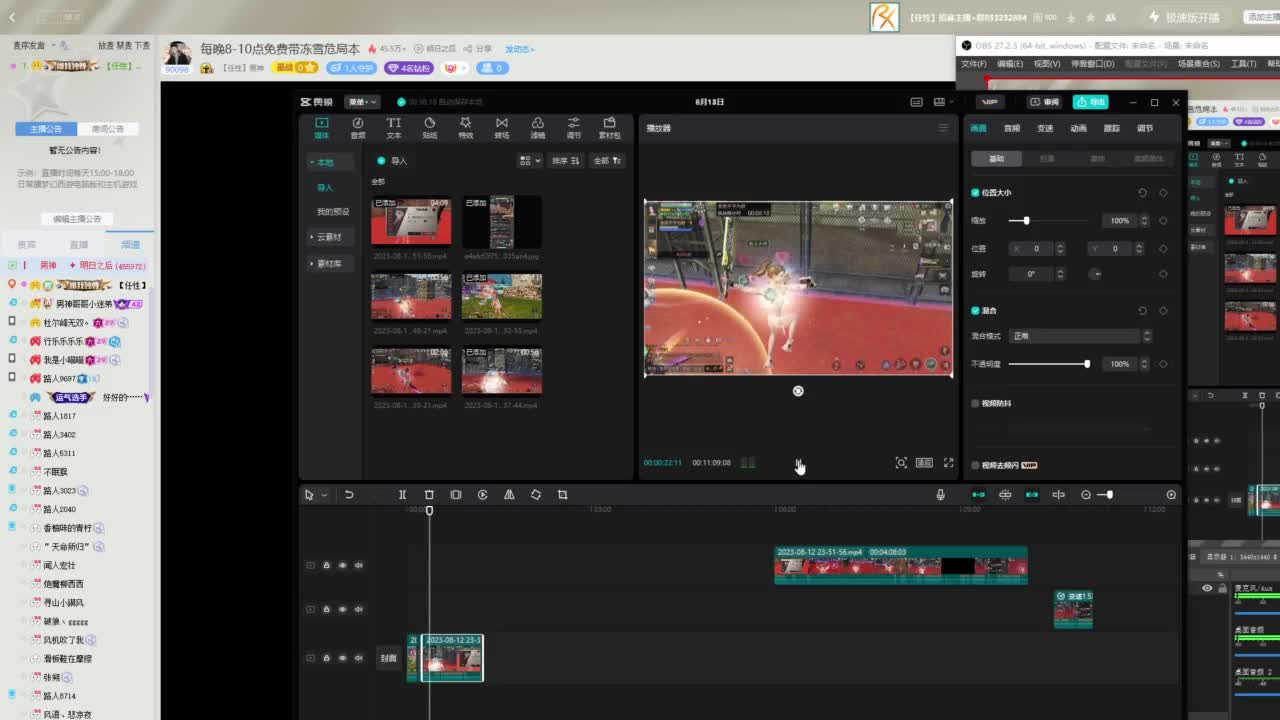Expand the 素材库 sidebar section
This screenshot has height=720, width=1280.
pyautogui.click(x=329, y=264)
